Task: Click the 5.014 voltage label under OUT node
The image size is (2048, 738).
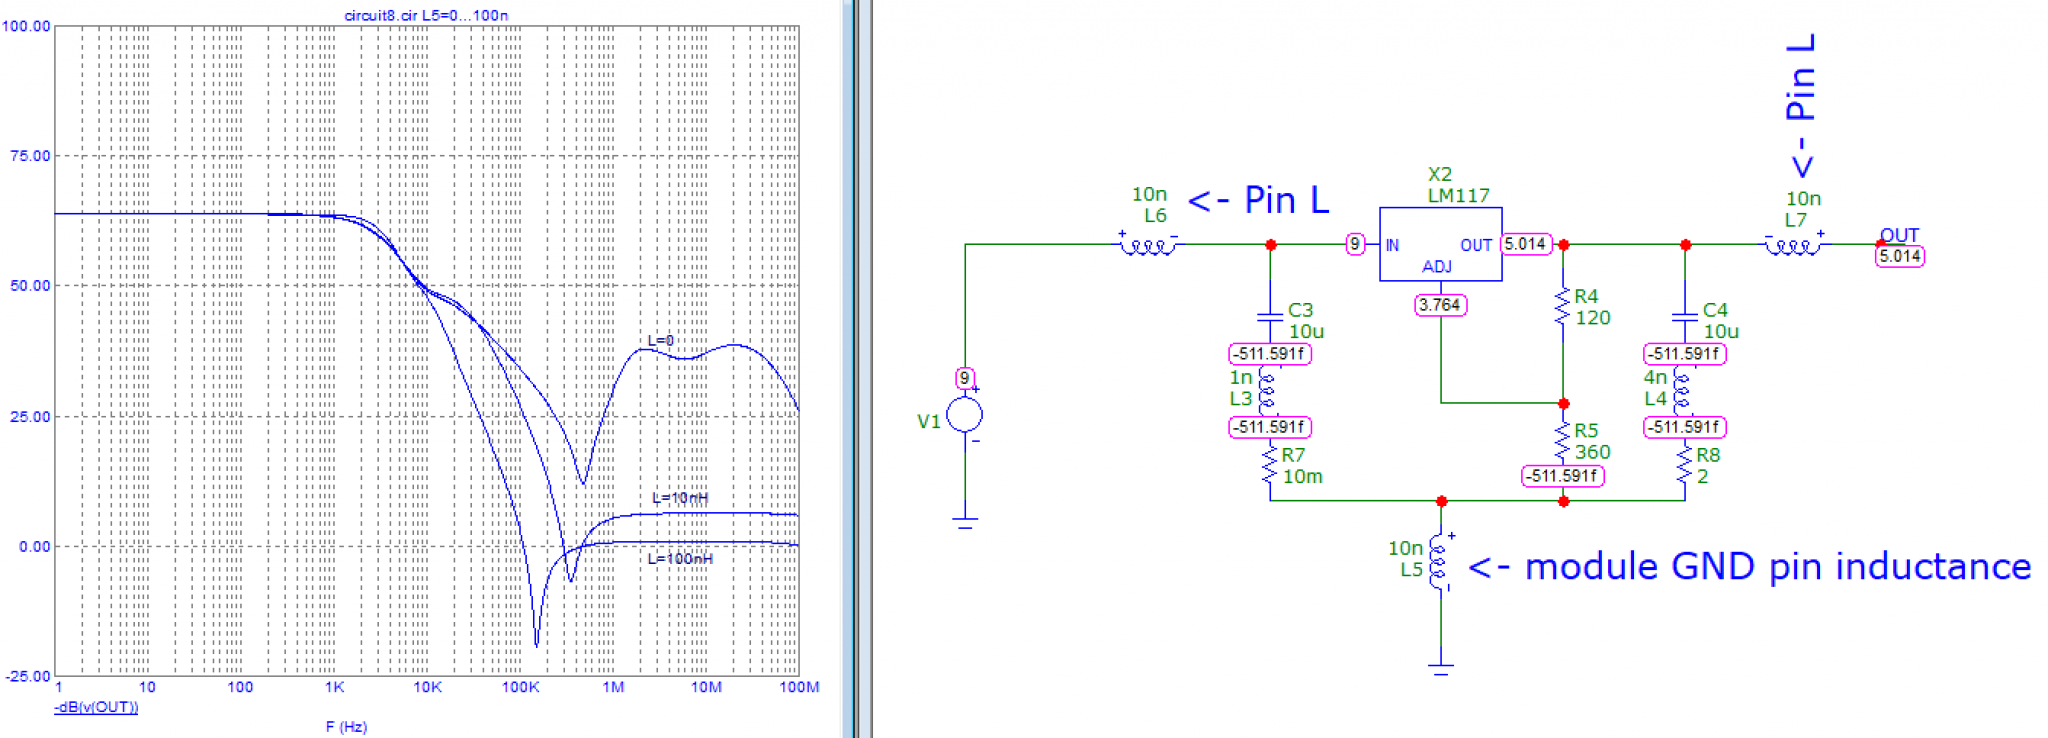Action: coord(1899,256)
